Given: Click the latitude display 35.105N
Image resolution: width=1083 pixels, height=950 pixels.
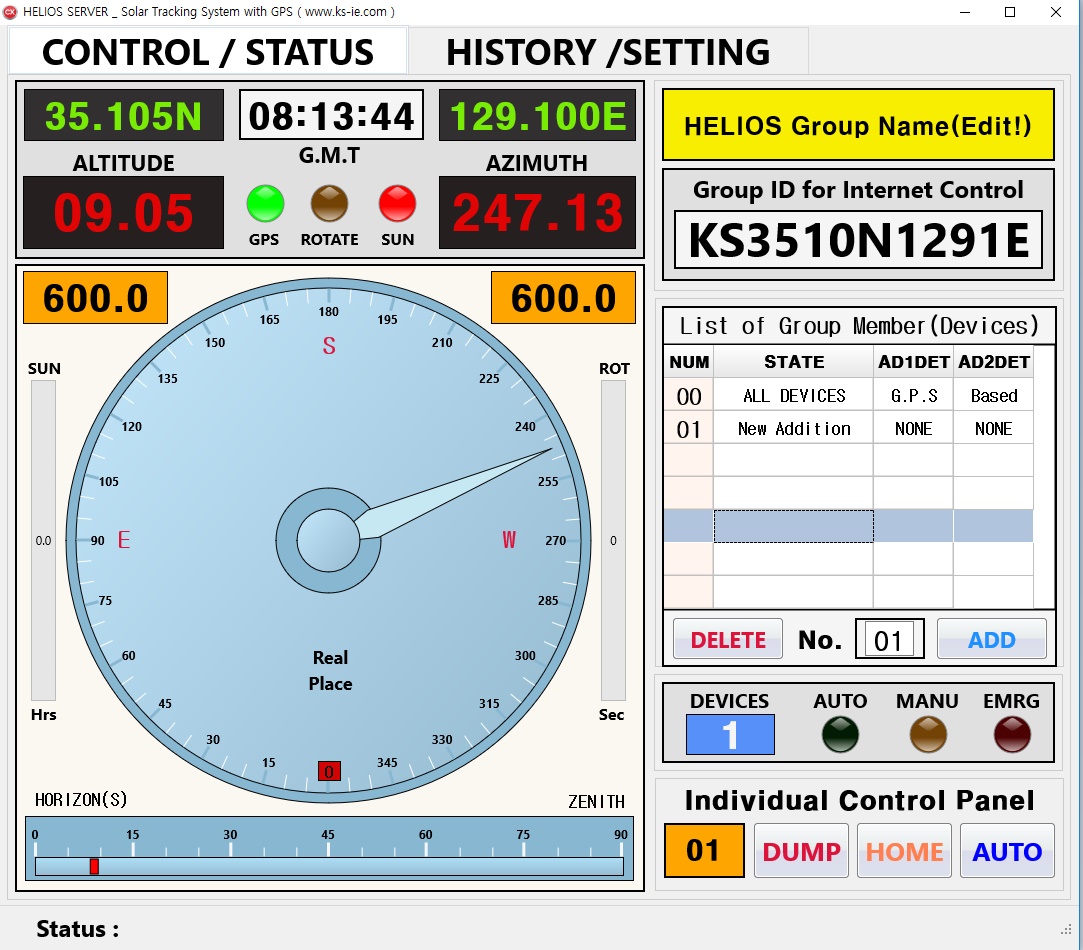Looking at the screenshot, I should tap(124, 115).
